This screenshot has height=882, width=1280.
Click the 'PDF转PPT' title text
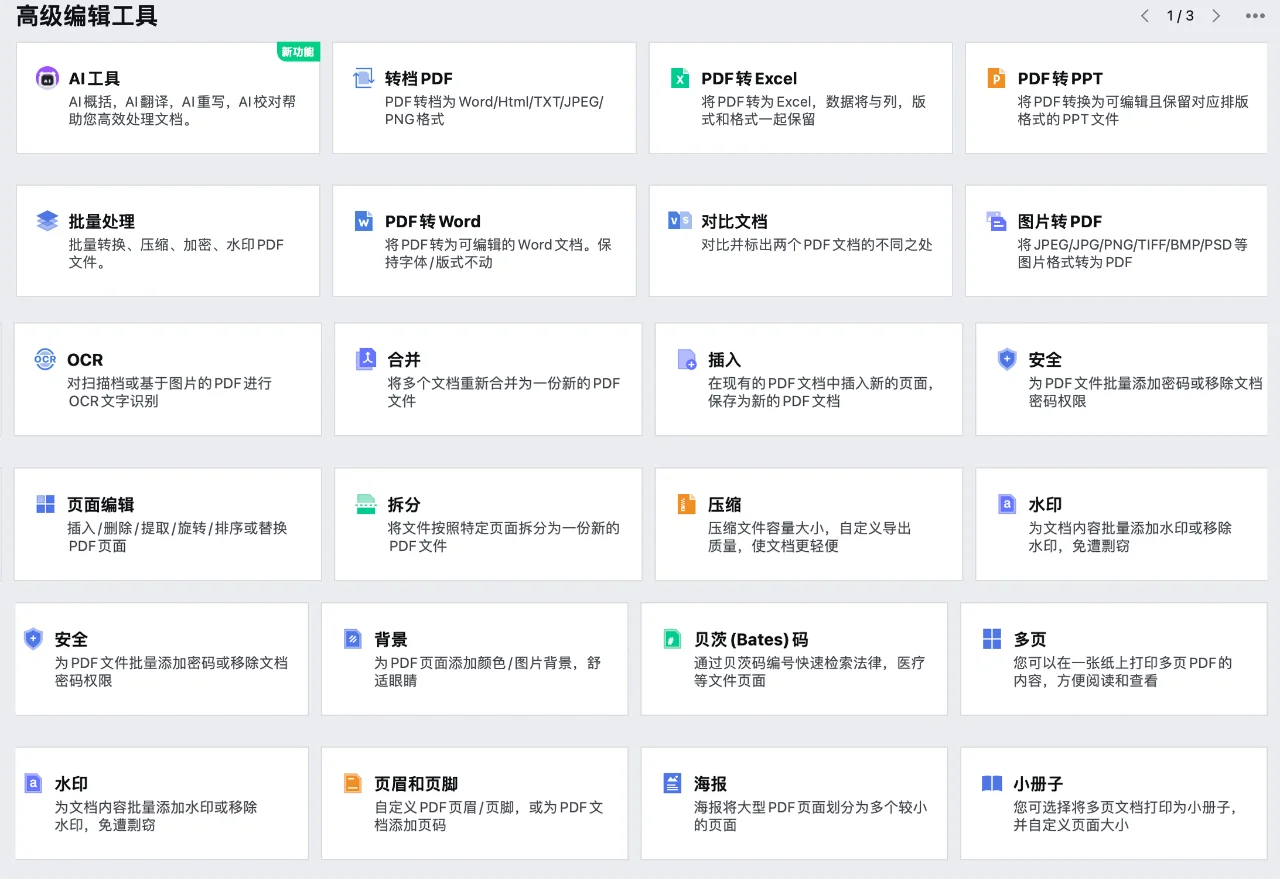tap(1060, 78)
